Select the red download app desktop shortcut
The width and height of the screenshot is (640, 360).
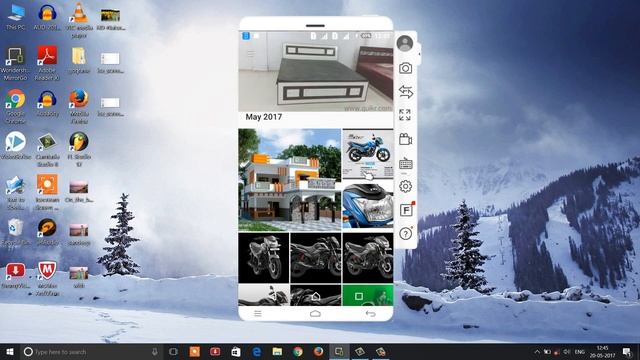pyautogui.click(x=16, y=276)
